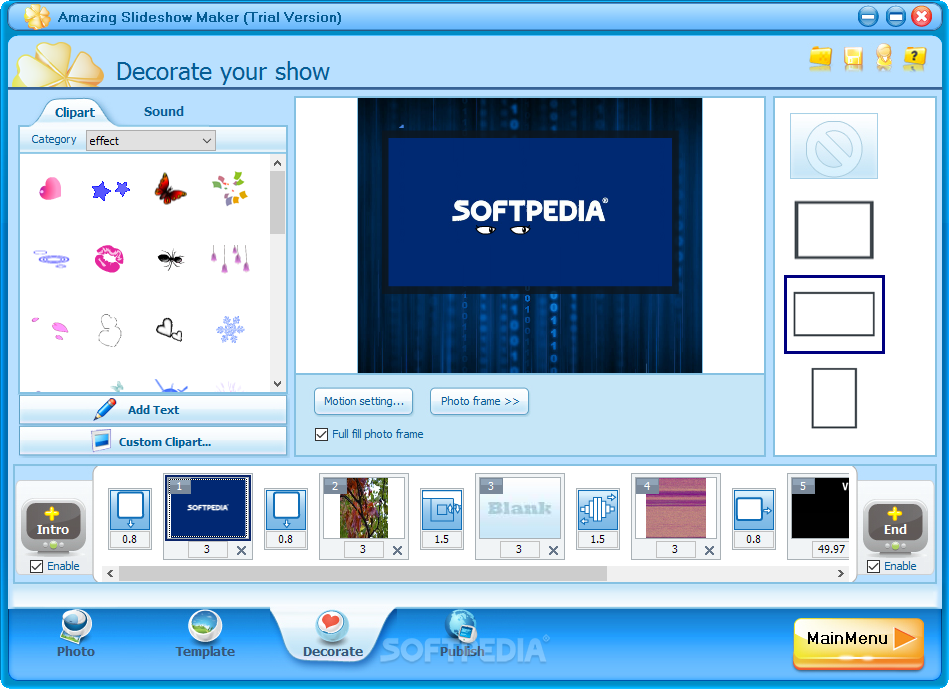949x689 pixels.
Task: Open transition between slides 3 and 4
Action: coord(597,510)
